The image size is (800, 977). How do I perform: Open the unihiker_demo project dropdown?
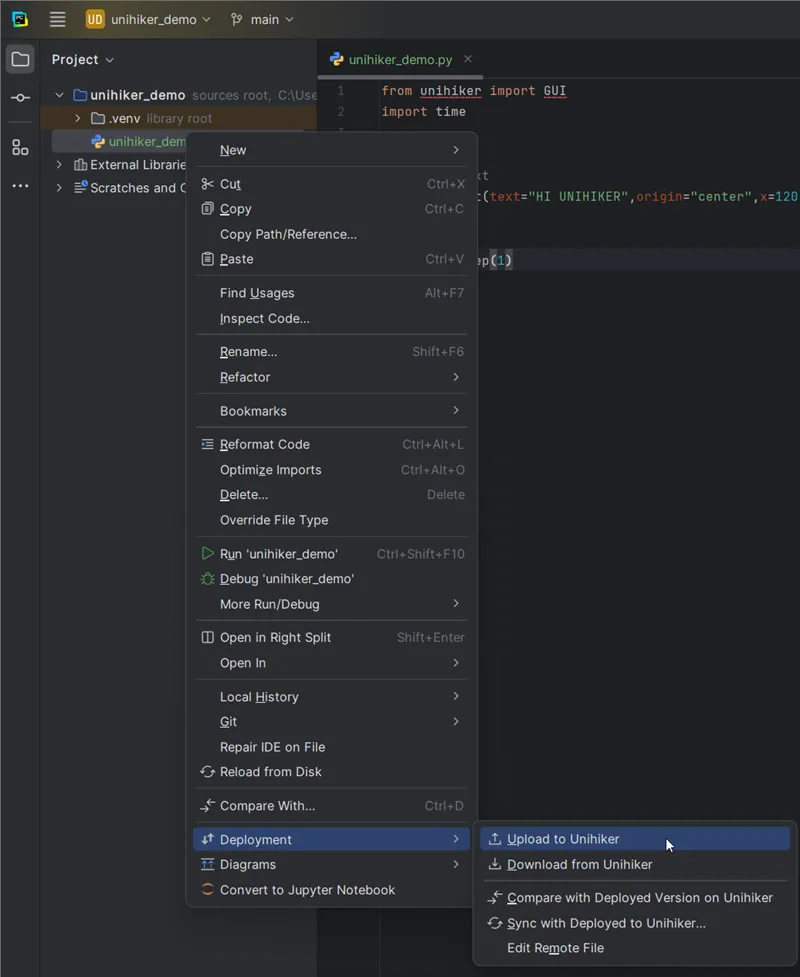coord(161,19)
